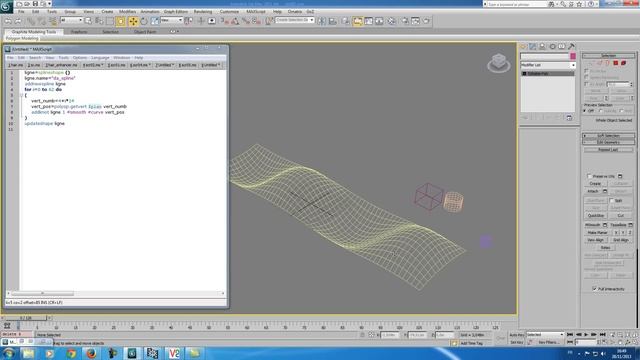640x360 pixels.
Task: Click the Redo arrow icon
Action: (18, 21)
